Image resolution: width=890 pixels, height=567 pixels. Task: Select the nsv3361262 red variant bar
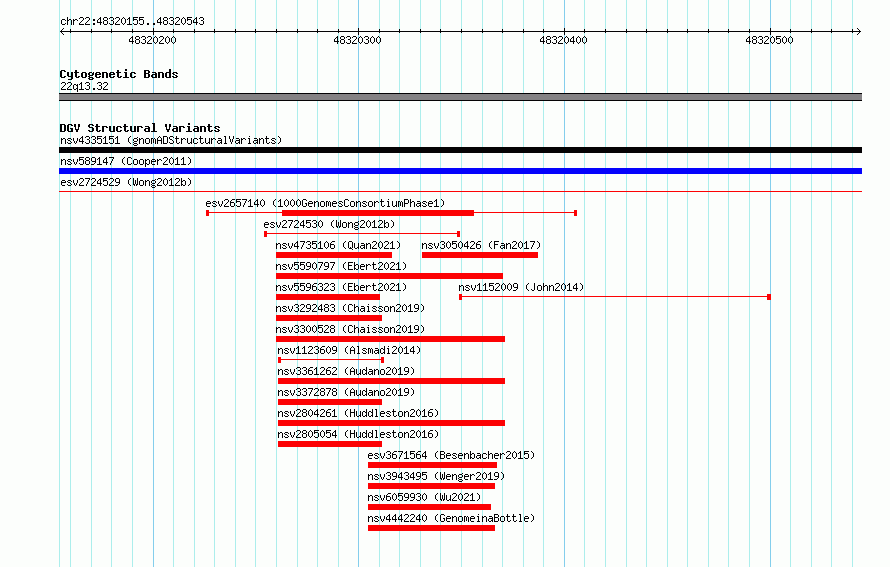coord(392,381)
